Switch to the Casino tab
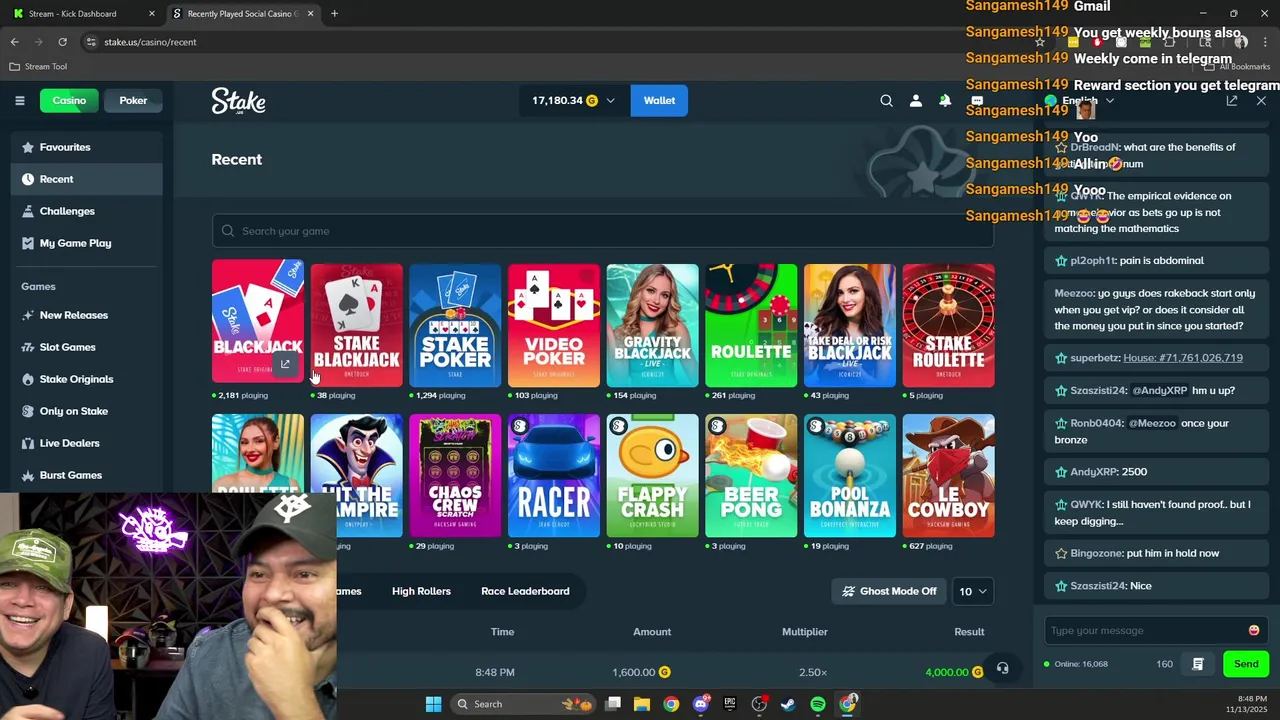1280x720 pixels. point(69,100)
